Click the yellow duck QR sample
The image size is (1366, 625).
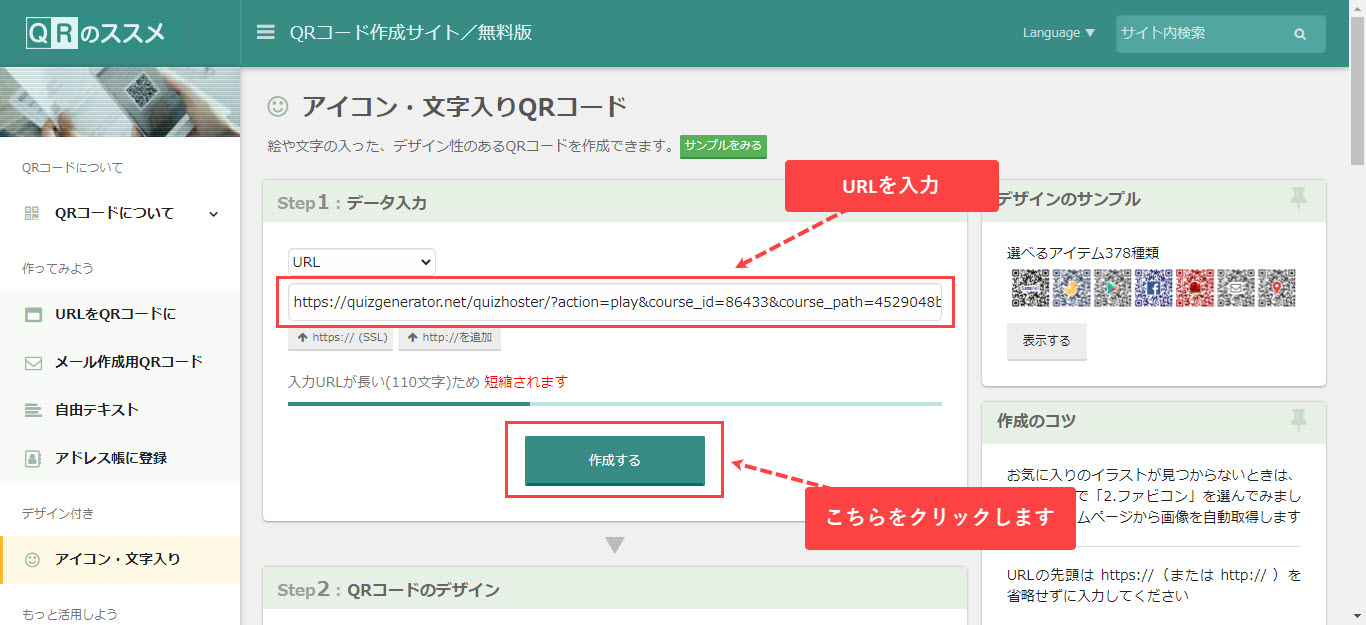(1071, 288)
